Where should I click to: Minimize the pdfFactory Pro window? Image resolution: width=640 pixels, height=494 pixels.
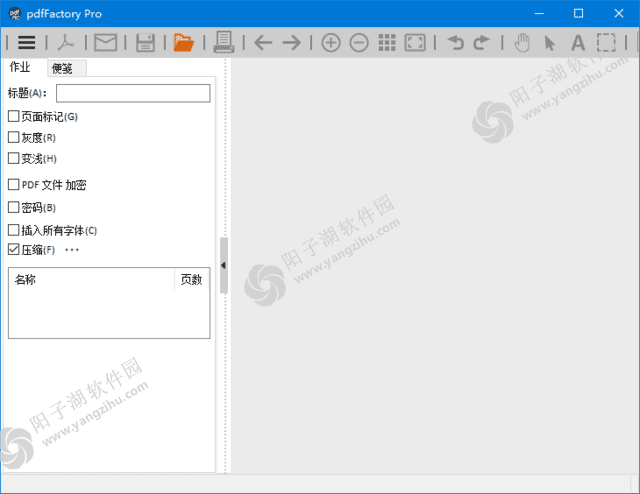pos(539,13)
